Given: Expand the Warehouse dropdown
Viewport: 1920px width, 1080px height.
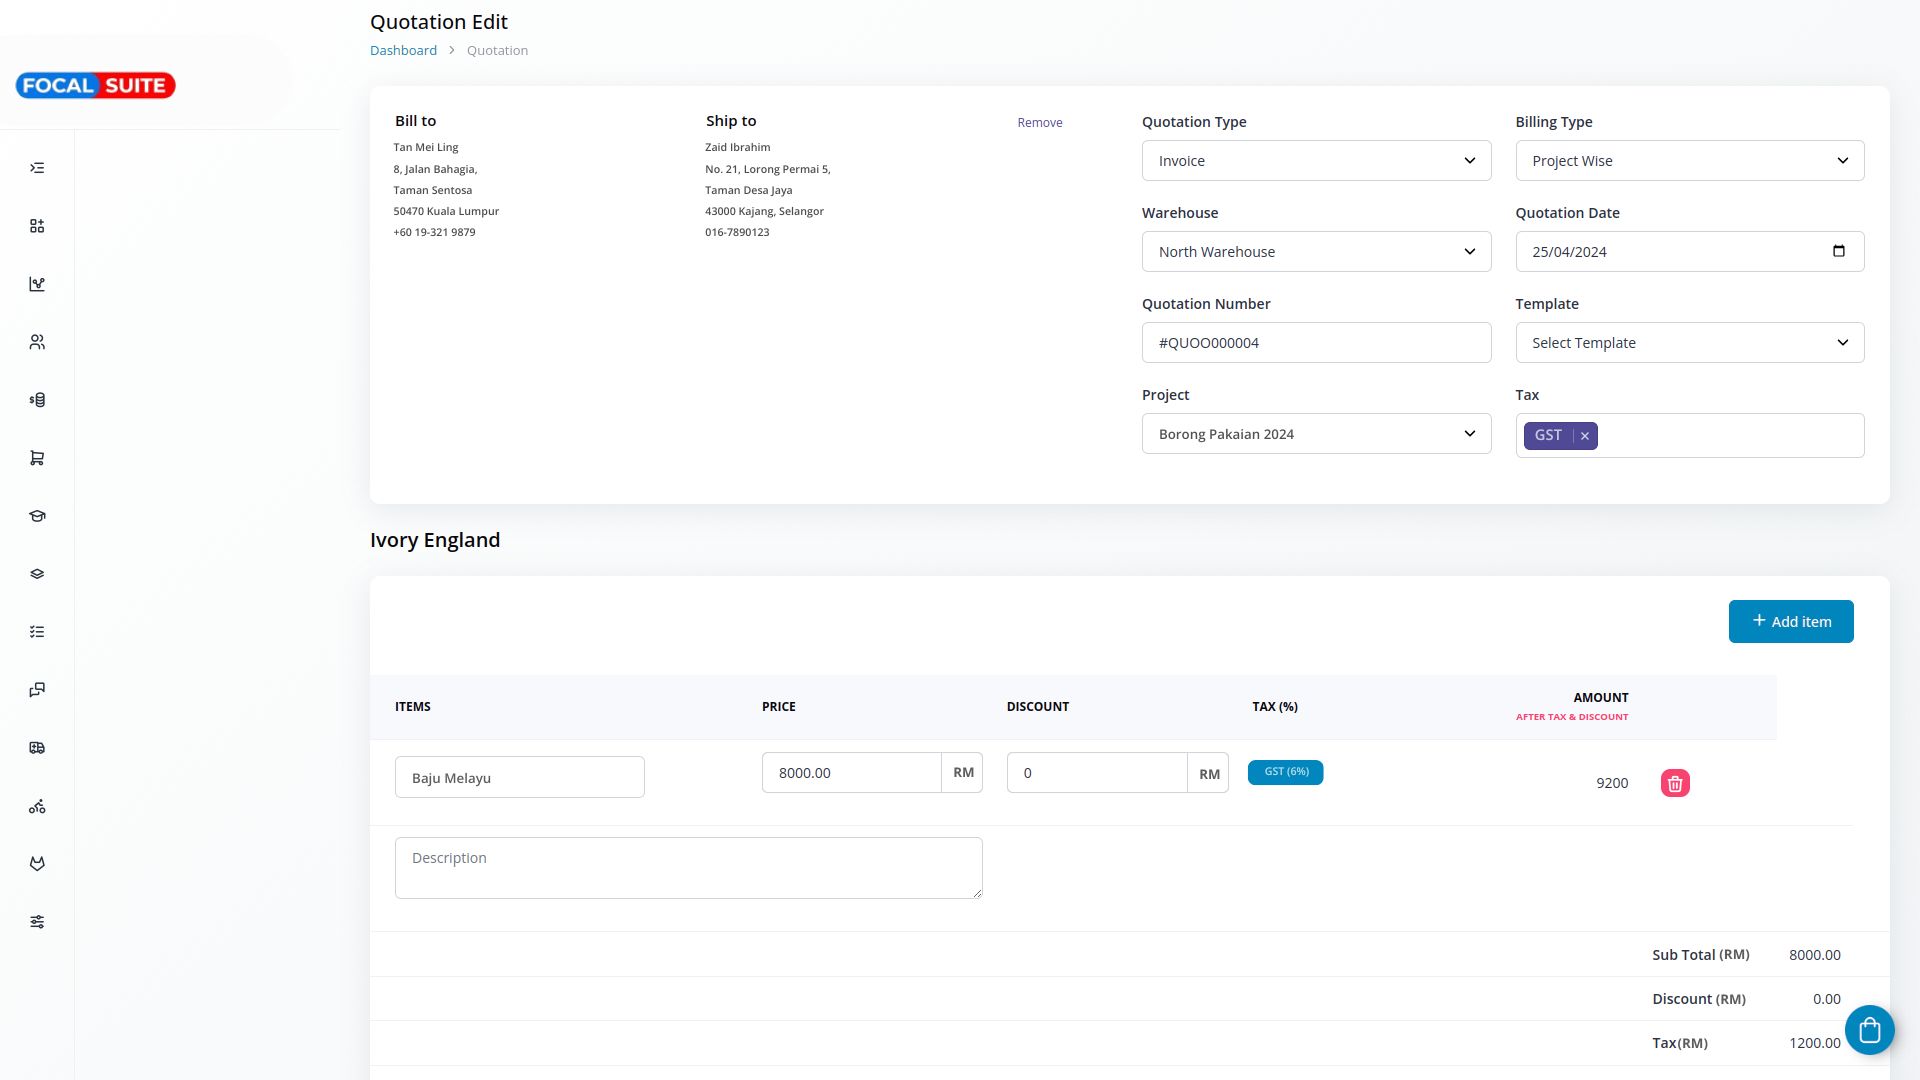Looking at the screenshot, I should [x=1316, y=252].
